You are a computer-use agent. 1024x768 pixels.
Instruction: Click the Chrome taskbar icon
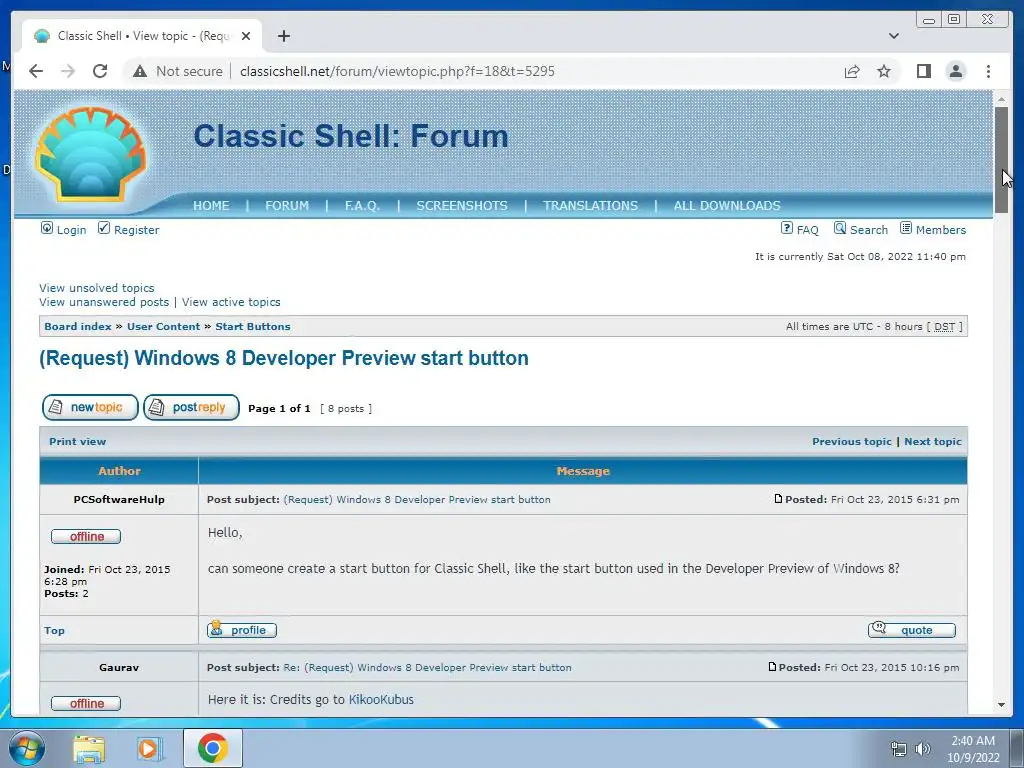[212, 748]
